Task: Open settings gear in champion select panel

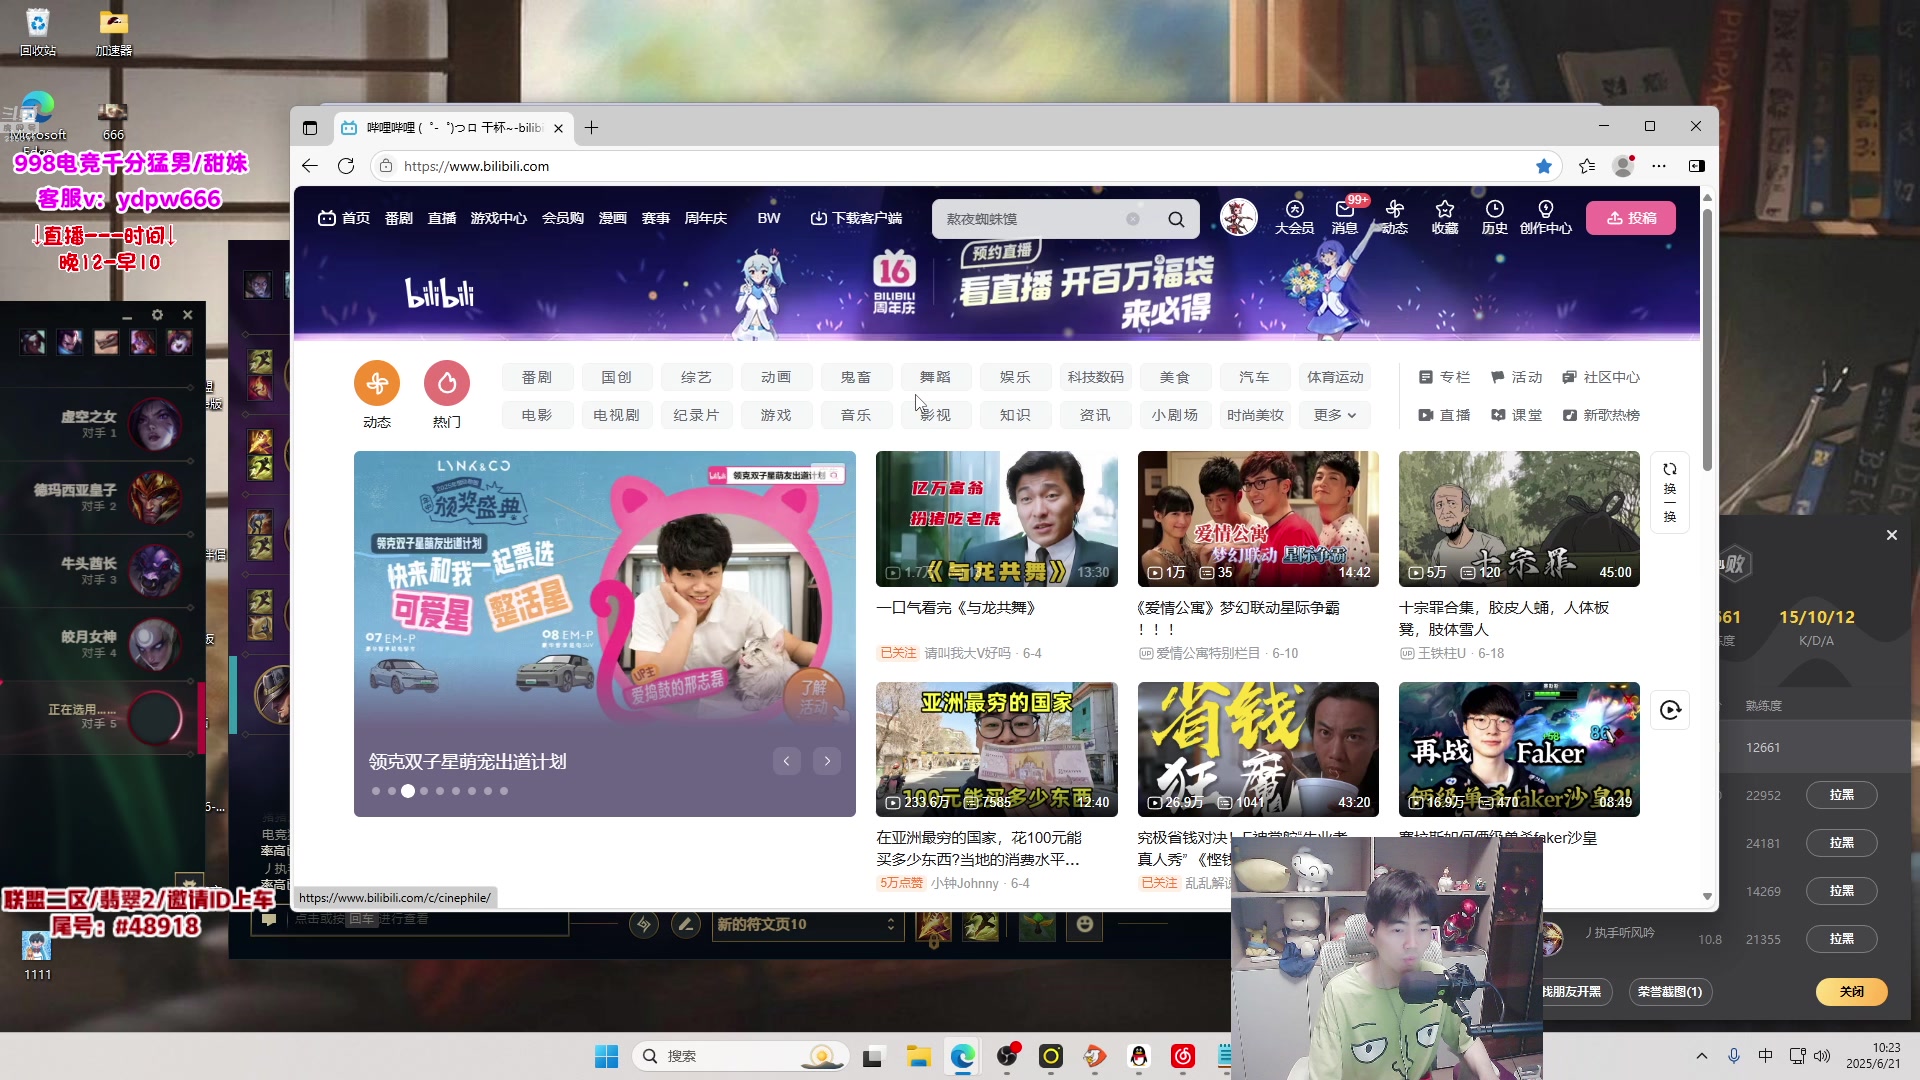Action: [x=157, y=315]
